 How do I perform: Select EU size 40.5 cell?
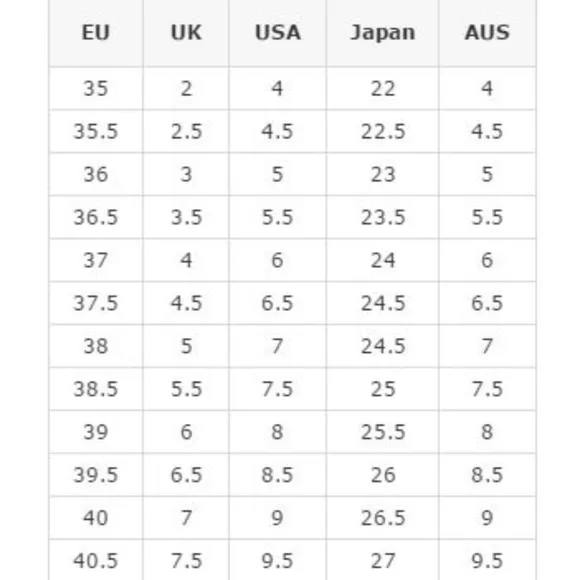tap(96, 560)
